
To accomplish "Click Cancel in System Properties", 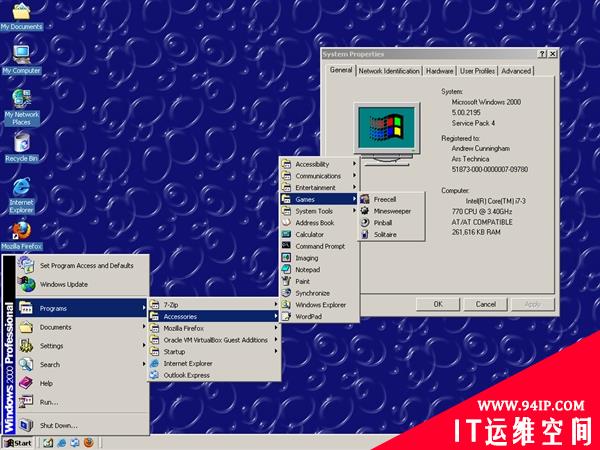I will [x=486, y=304].
